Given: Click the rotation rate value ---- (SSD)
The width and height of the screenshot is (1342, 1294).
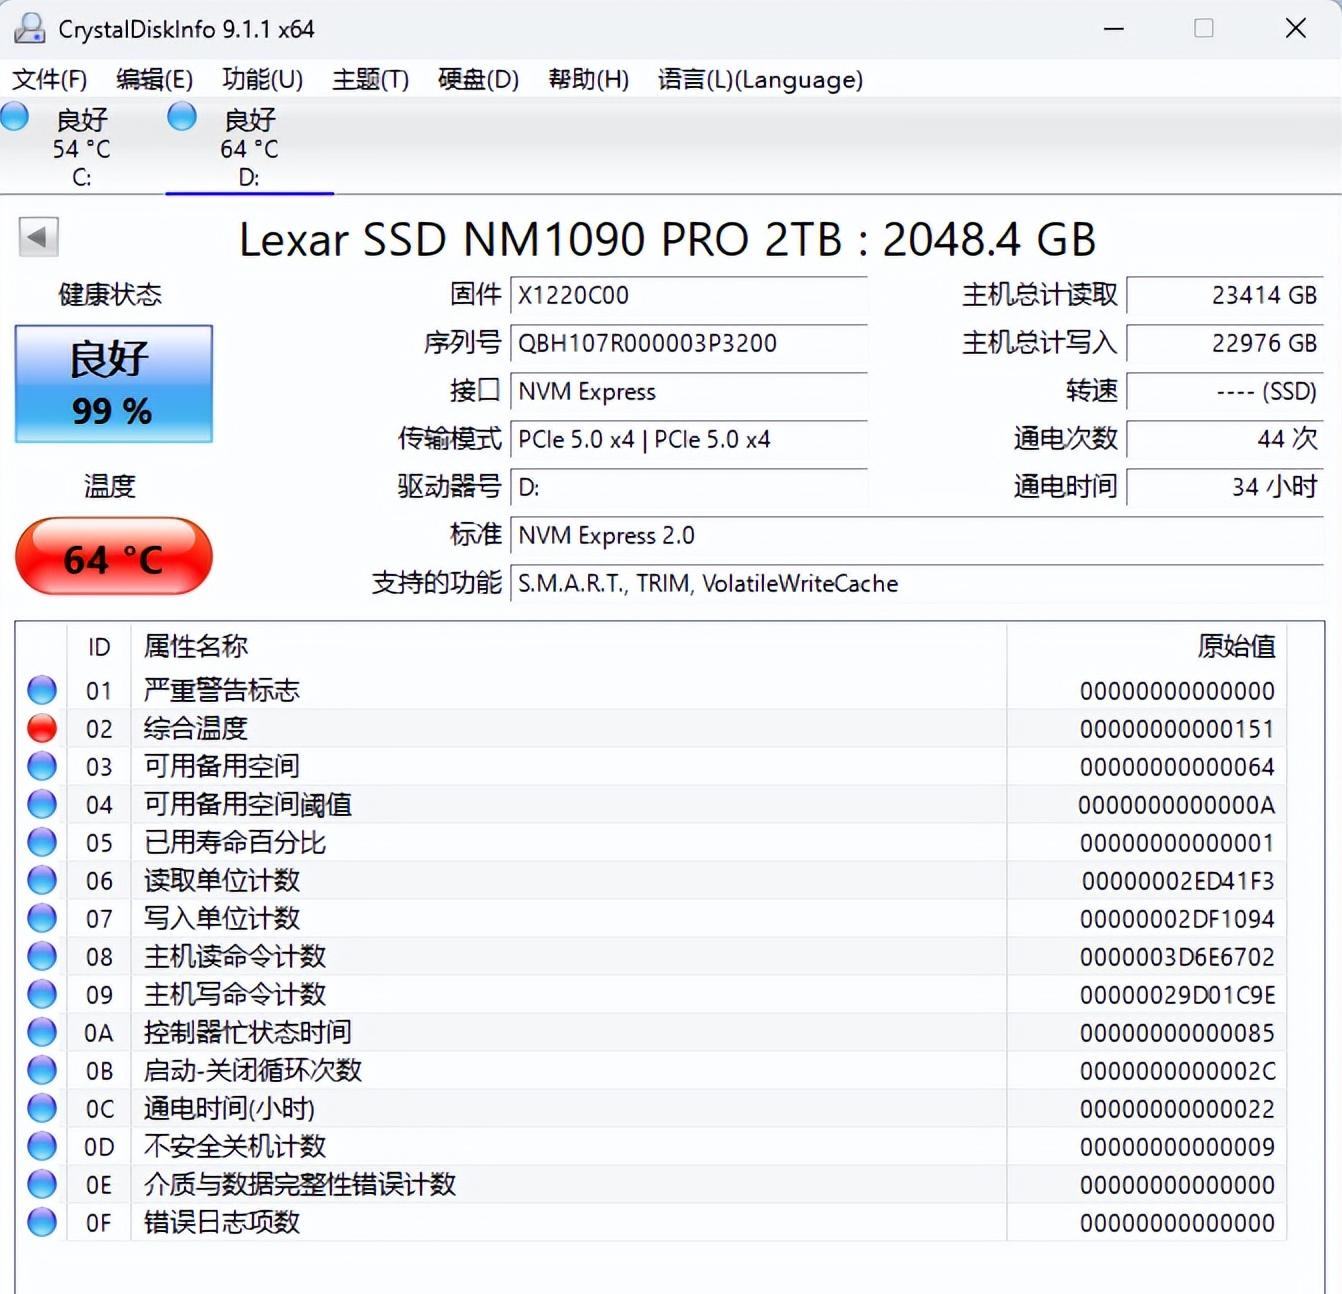Looking at the screenshot, I should [x=1225, y=392].
